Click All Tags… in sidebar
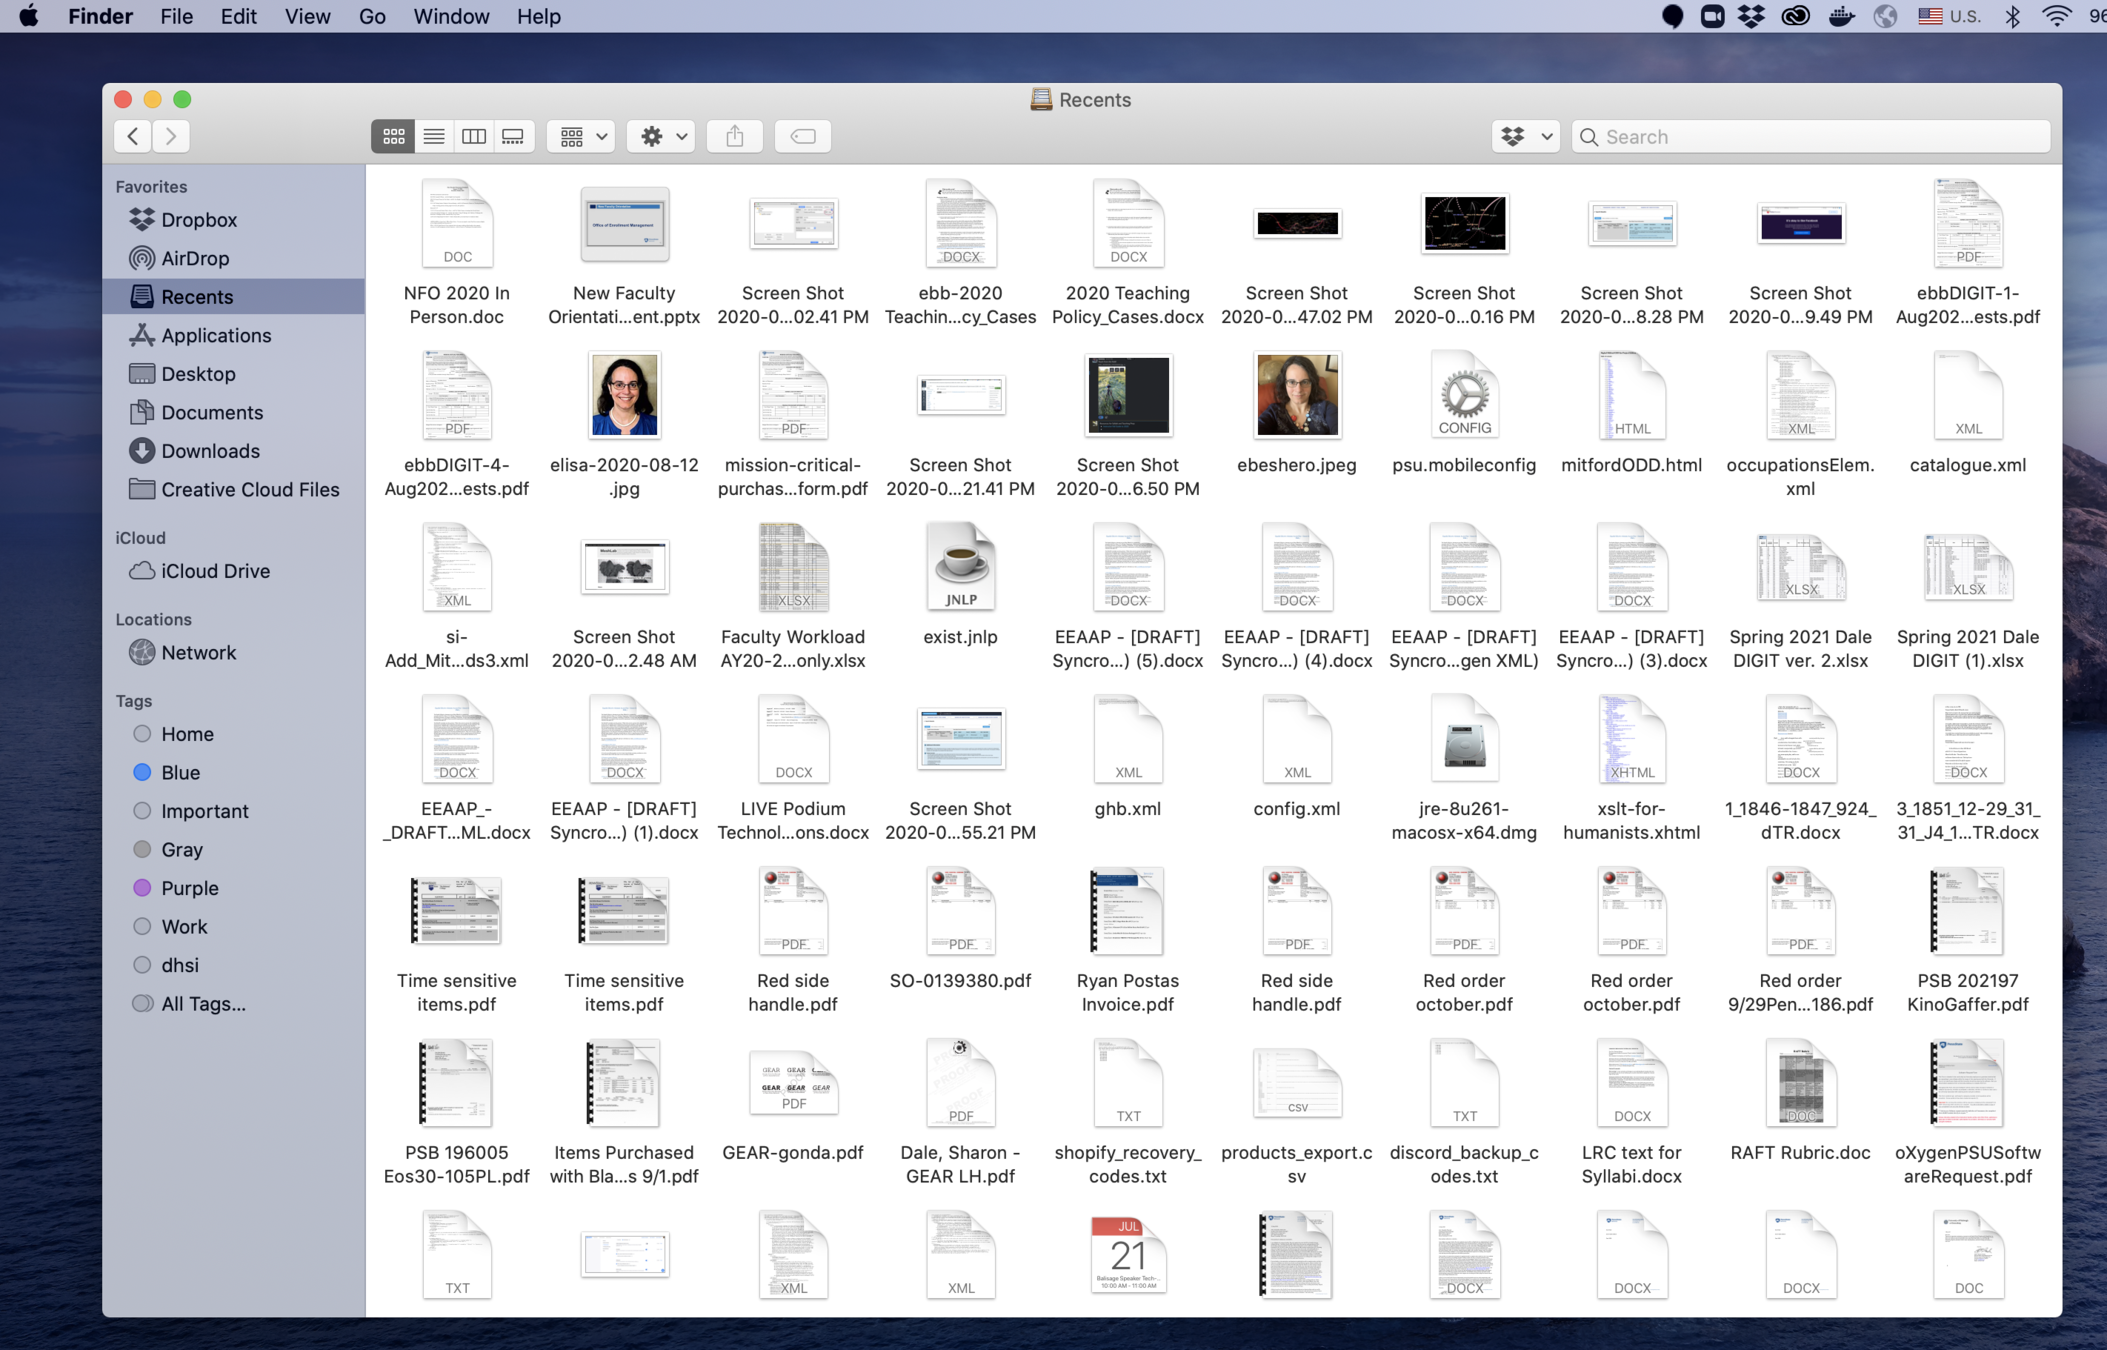 click(203, 1003)
